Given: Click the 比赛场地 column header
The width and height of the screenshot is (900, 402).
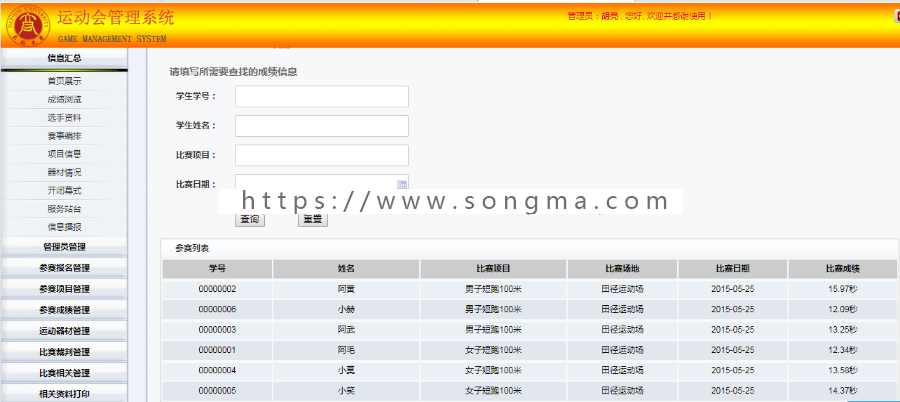Looking at the screenshot, I should (622, 269).
